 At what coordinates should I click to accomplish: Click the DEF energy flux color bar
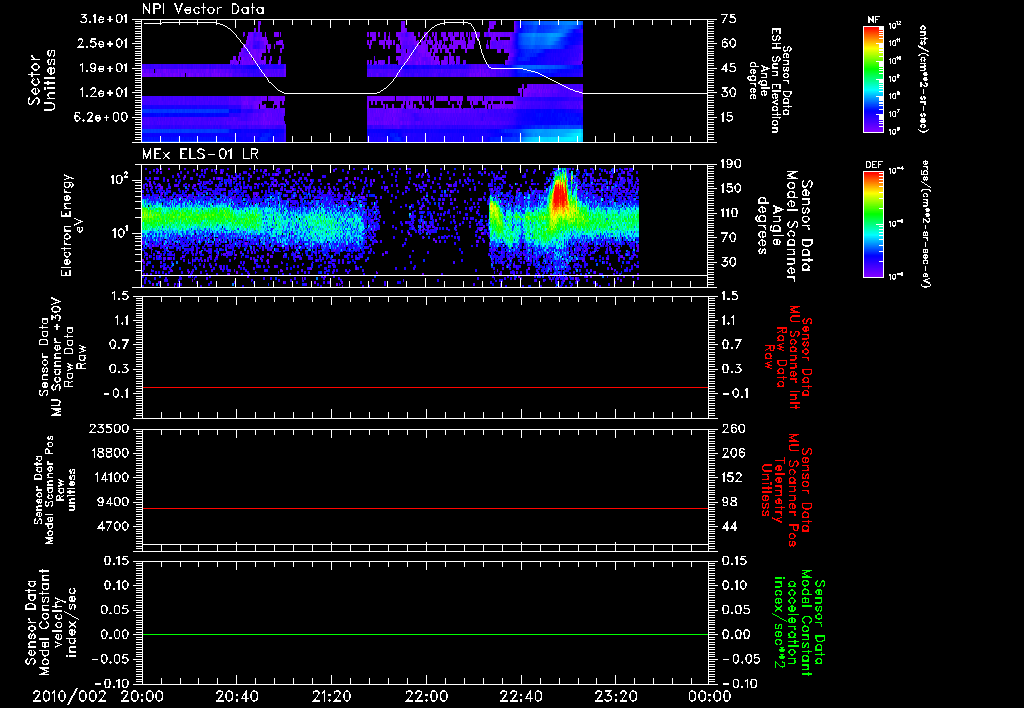pos(874,224)
